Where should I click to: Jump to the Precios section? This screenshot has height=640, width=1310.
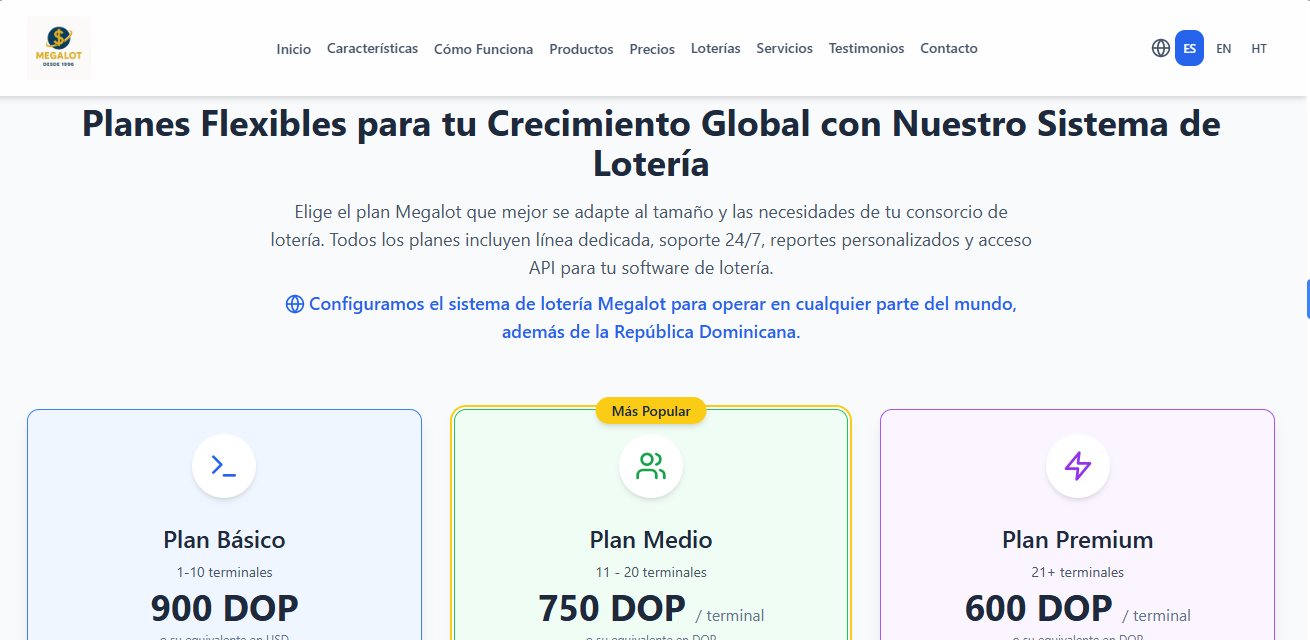(652, 49)
